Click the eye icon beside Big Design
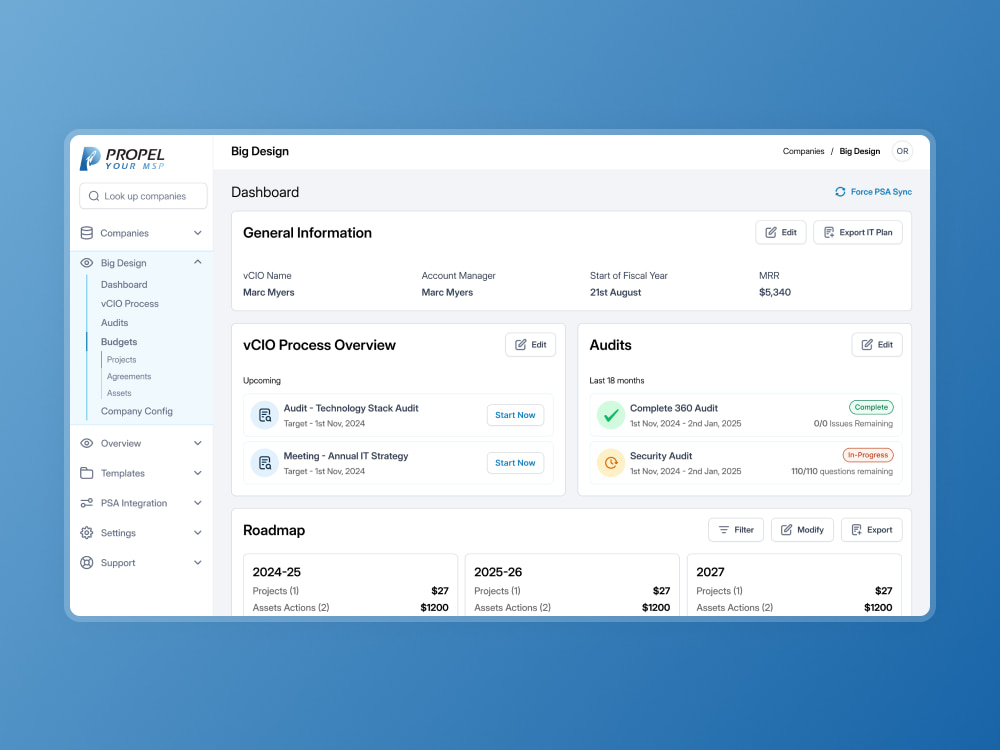This screenshot has height=750, width=1000. point(87,263)
